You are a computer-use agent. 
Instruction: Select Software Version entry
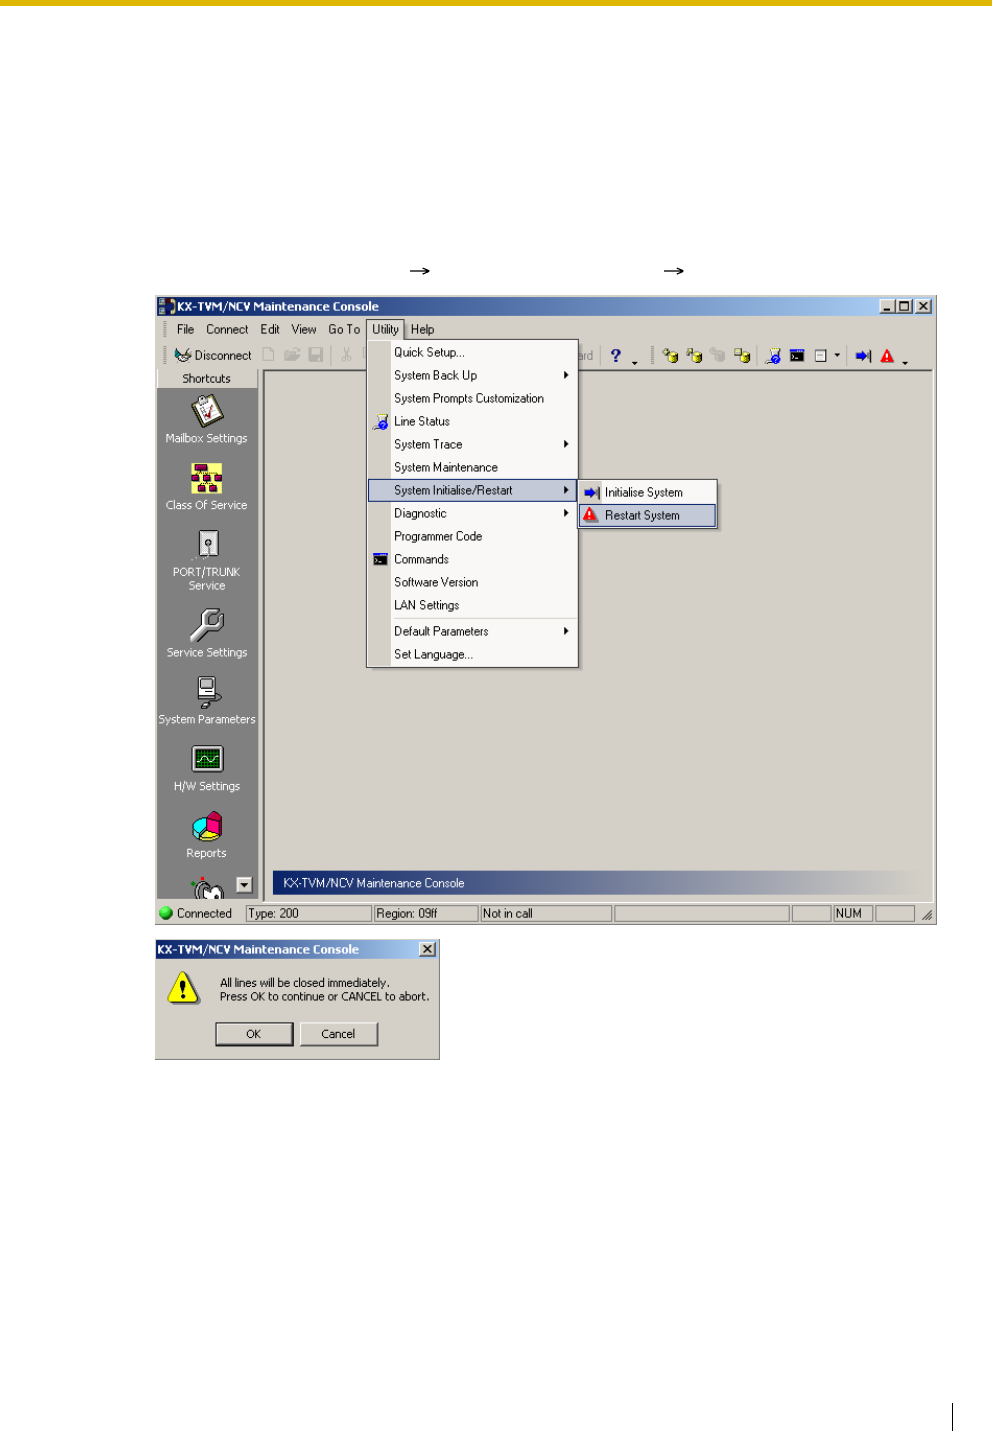[x=472, y=582]
